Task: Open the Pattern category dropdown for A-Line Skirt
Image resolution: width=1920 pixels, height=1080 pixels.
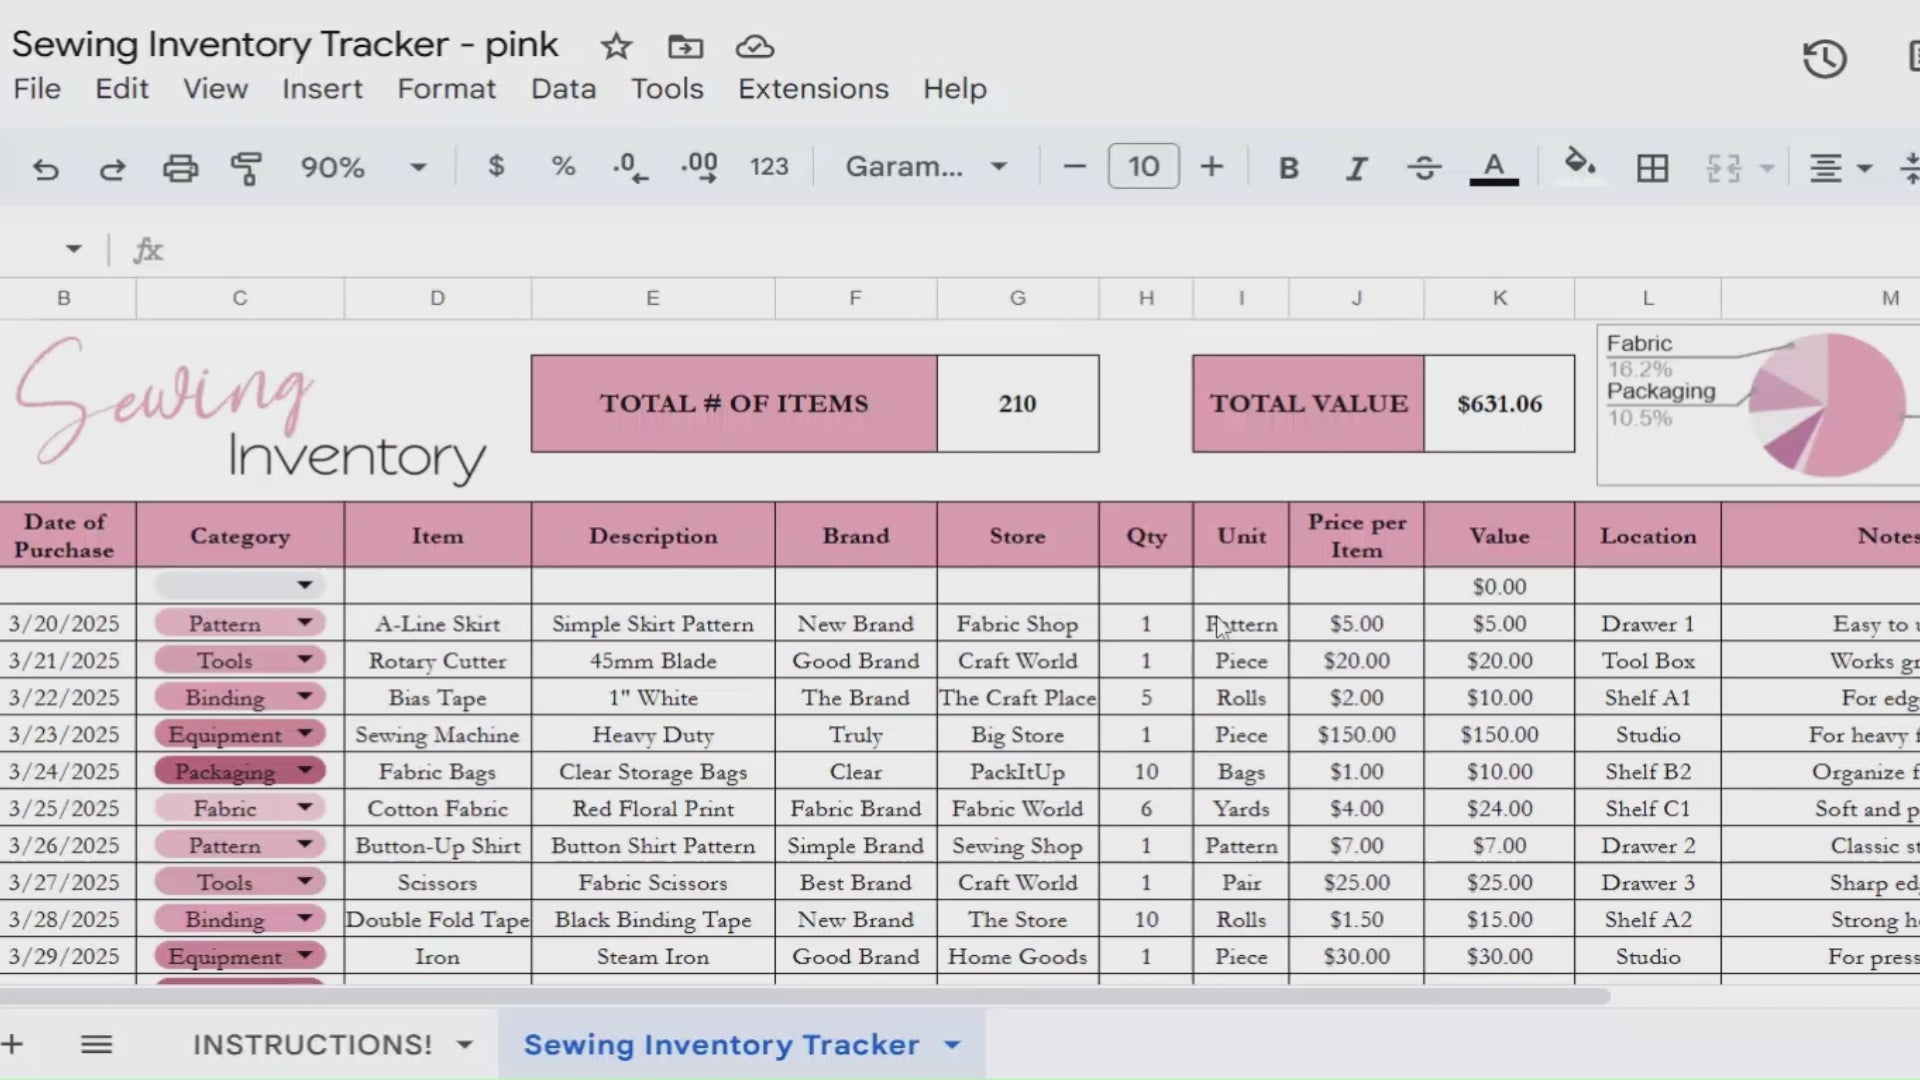Action: point(306,622)
